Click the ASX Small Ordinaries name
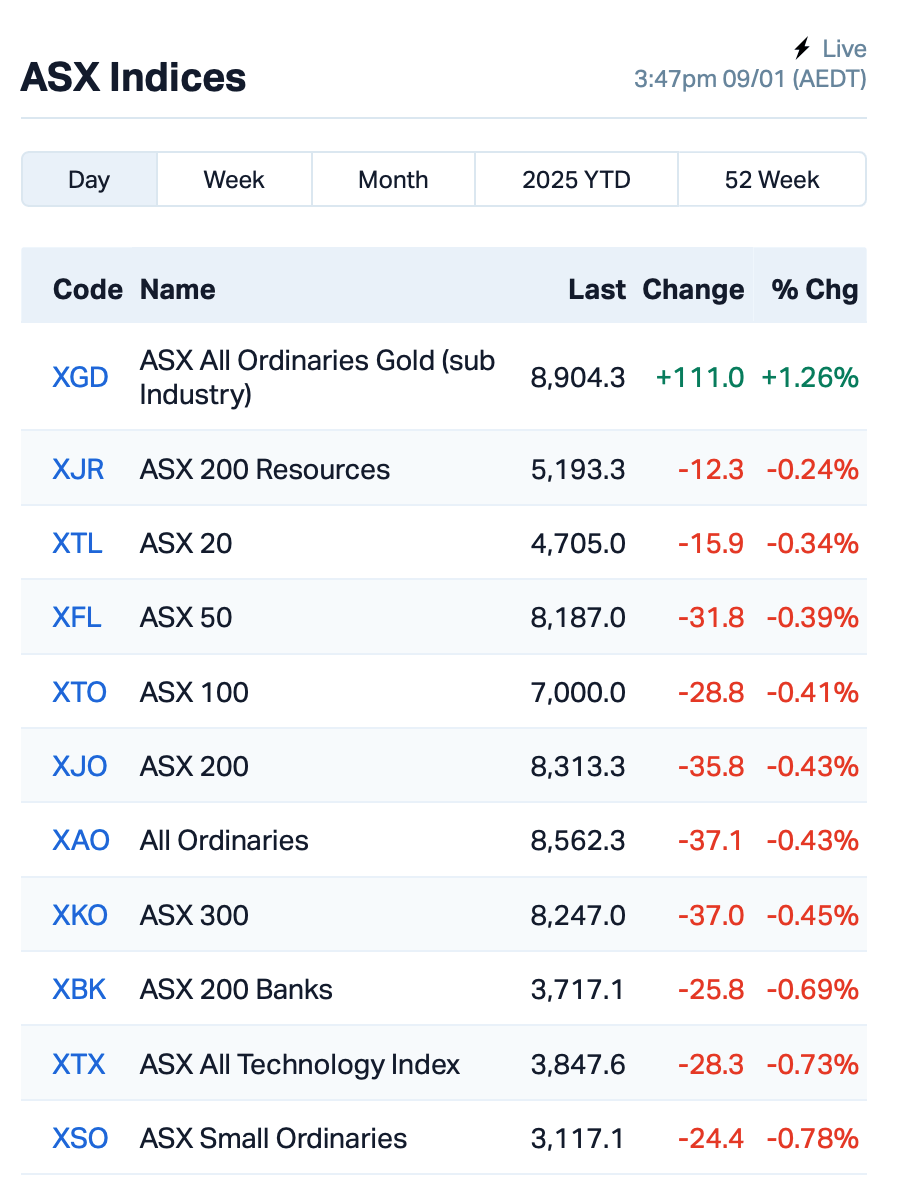900x1182 pixels. (x=274, y=1138)
